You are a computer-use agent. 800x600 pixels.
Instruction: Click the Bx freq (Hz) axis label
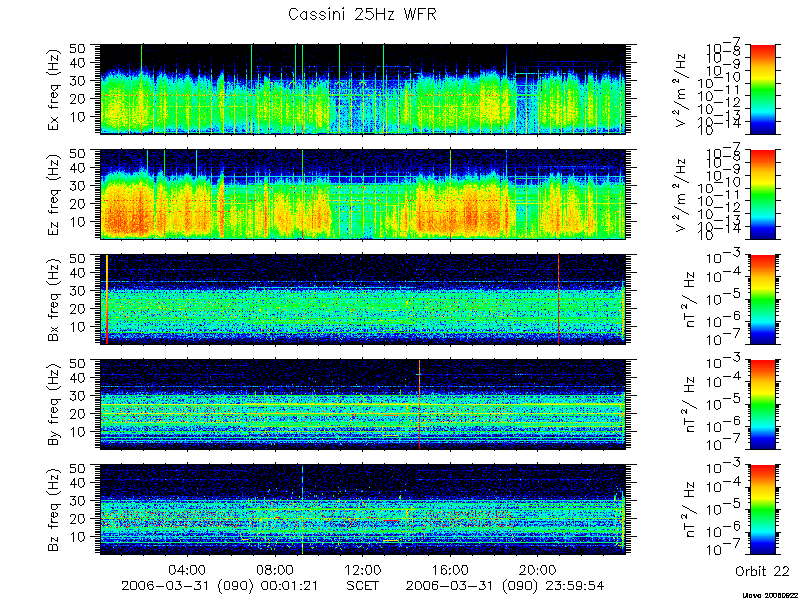click(55, 299)
